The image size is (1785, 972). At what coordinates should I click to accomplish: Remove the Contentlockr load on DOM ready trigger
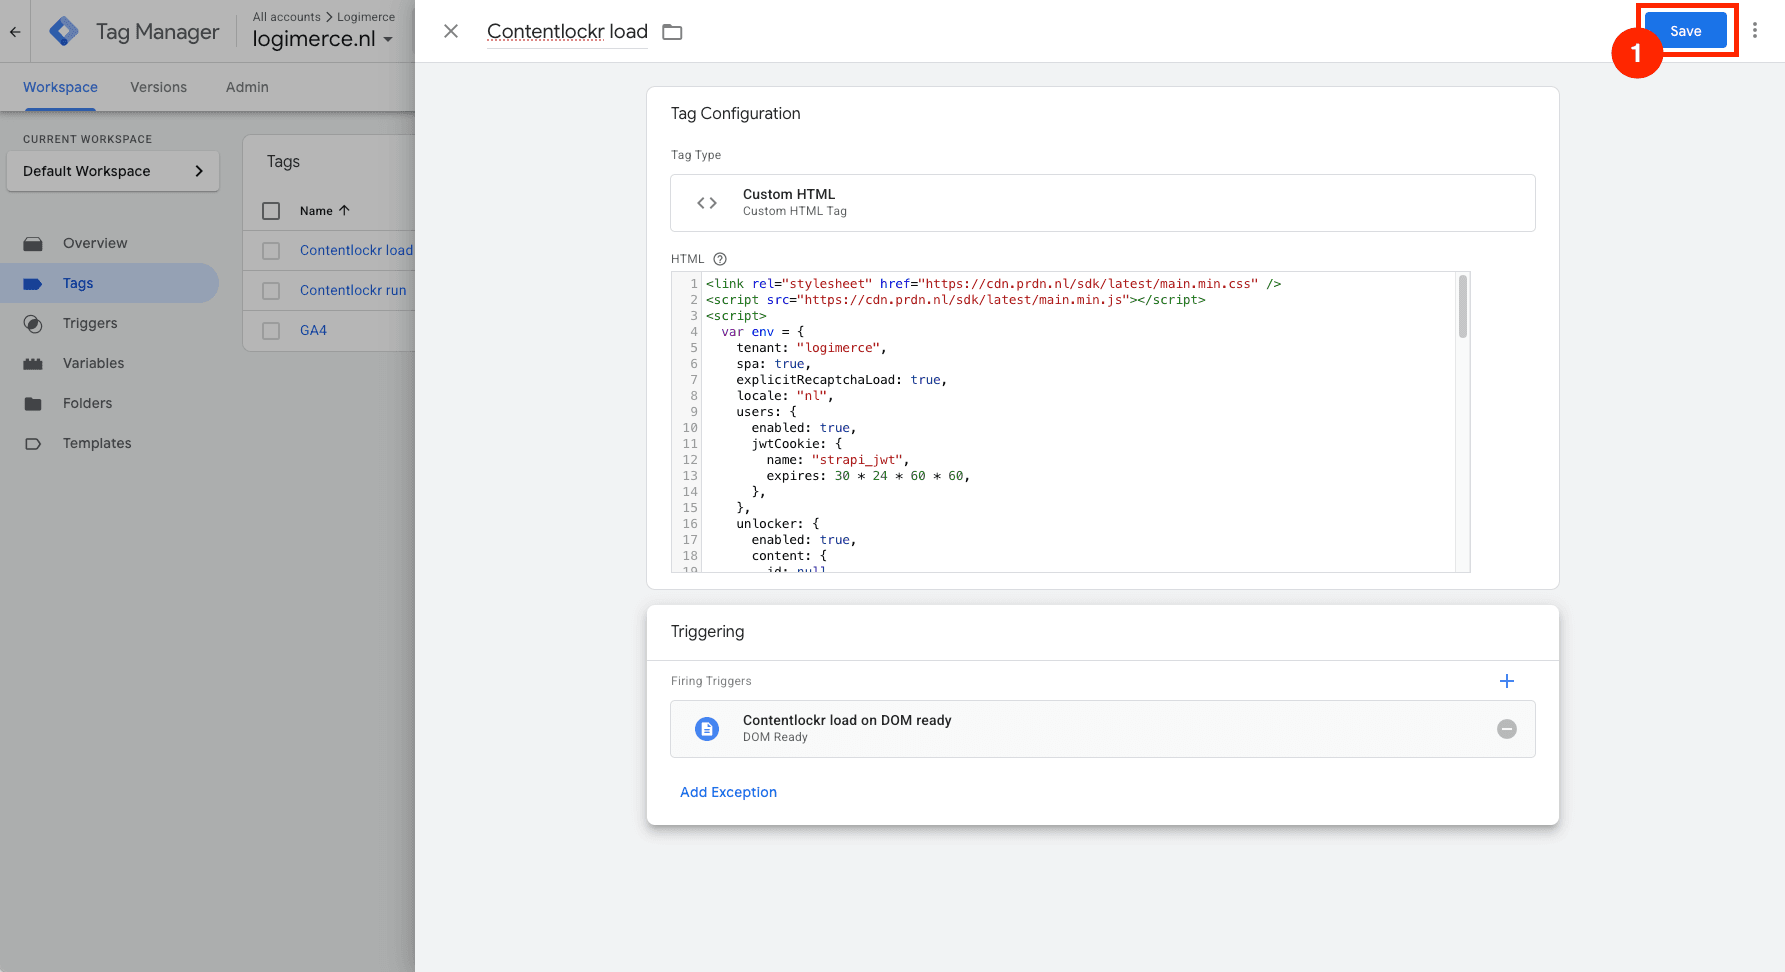[x=1507, y=729]
